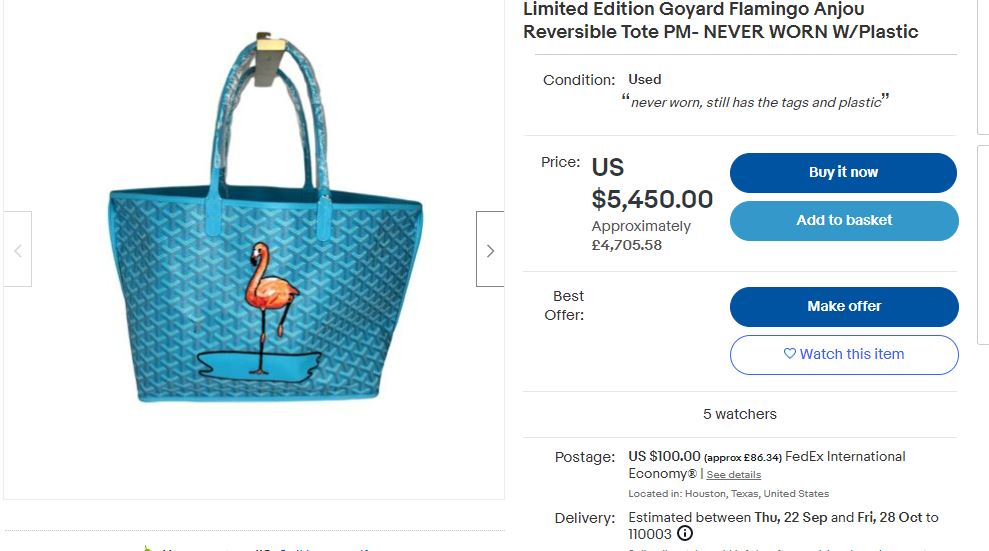
Task: Open See details for postage
Action: pos(734,475)
